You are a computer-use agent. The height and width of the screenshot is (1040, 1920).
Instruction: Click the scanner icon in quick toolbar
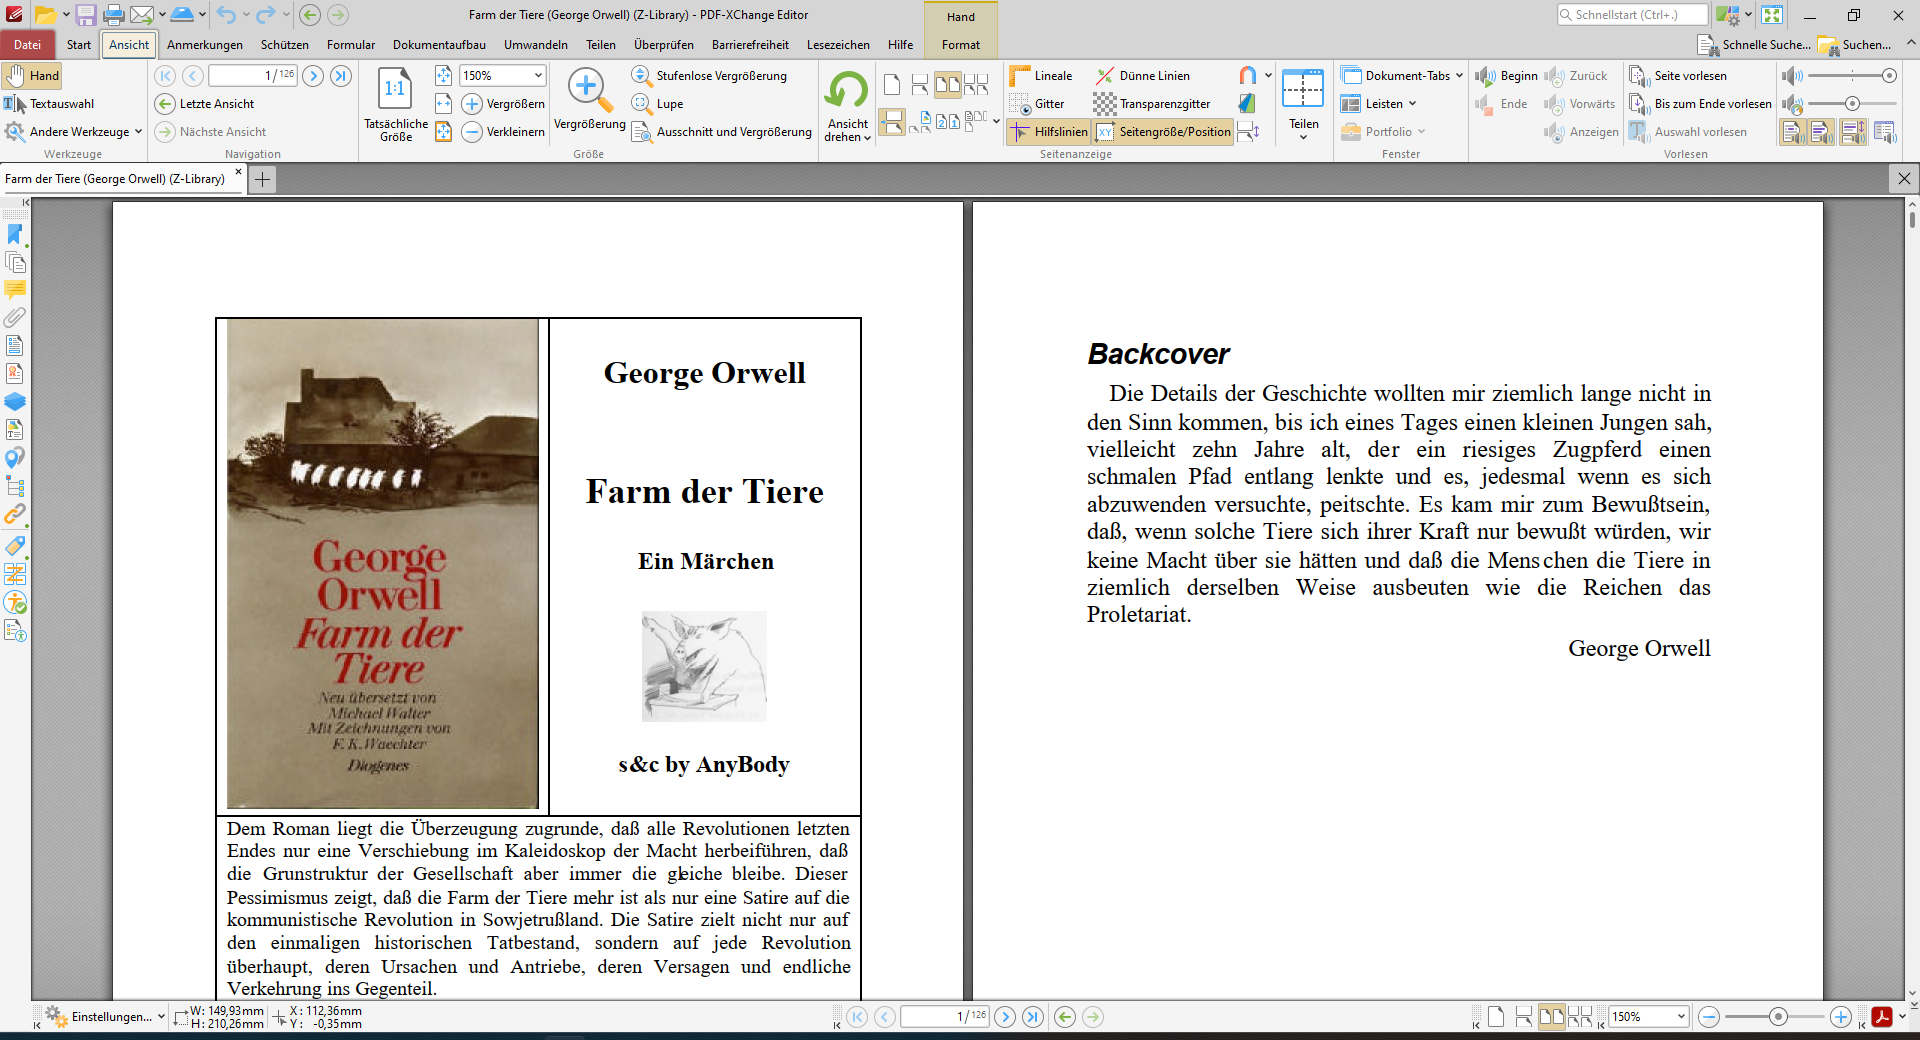click(182, 15)
